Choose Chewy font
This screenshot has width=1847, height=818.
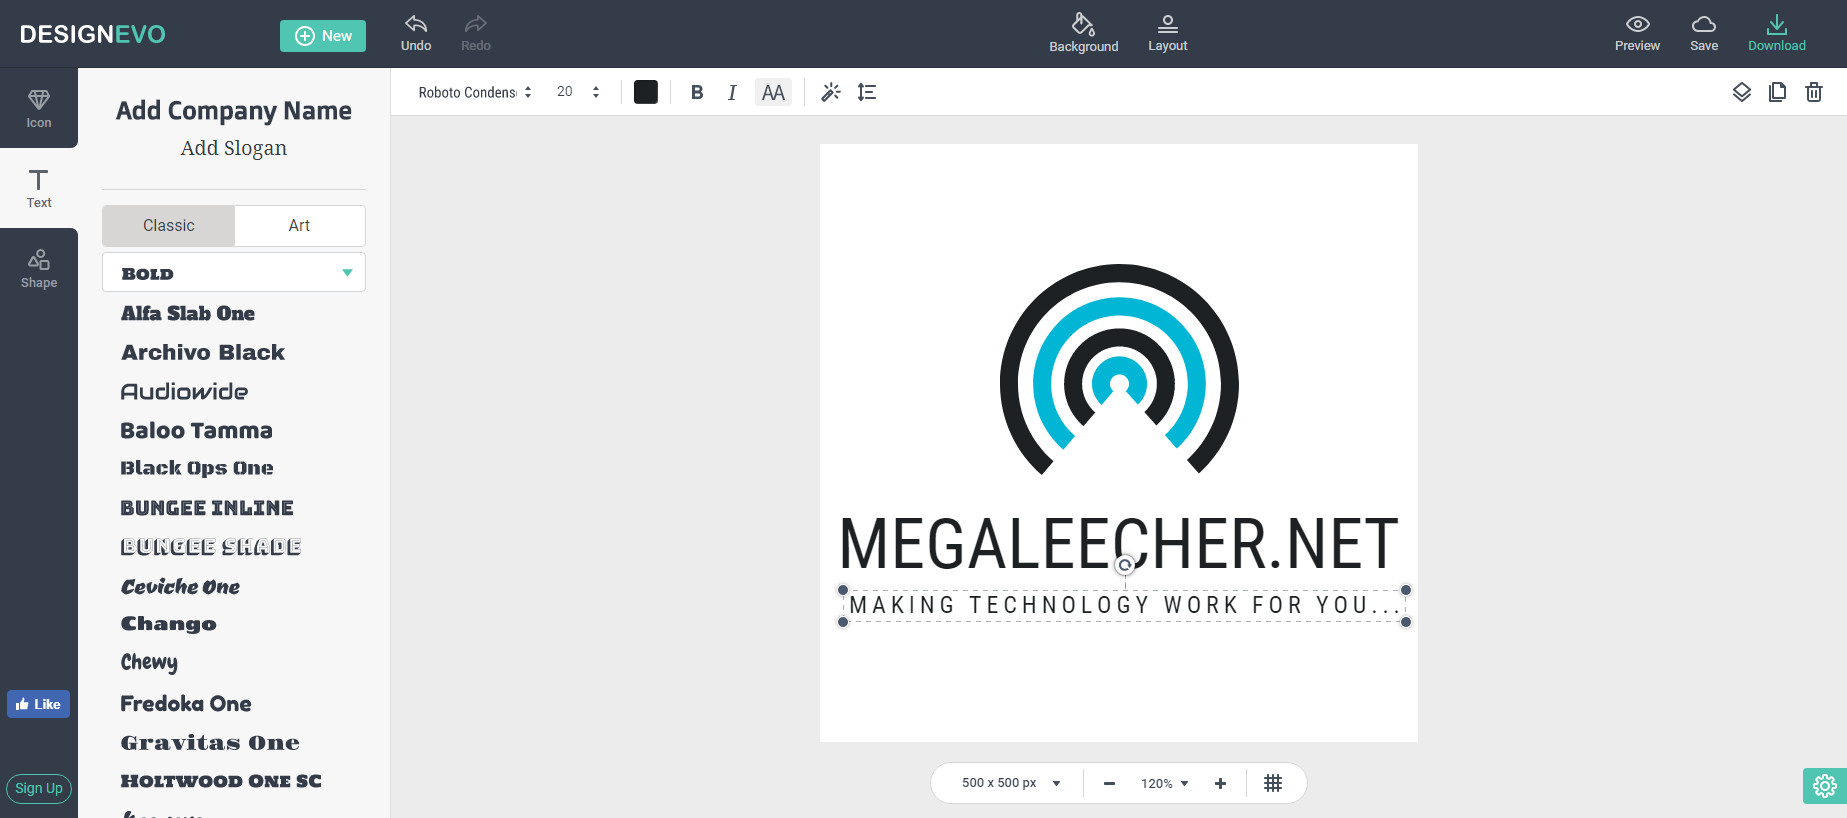point(149,662)
